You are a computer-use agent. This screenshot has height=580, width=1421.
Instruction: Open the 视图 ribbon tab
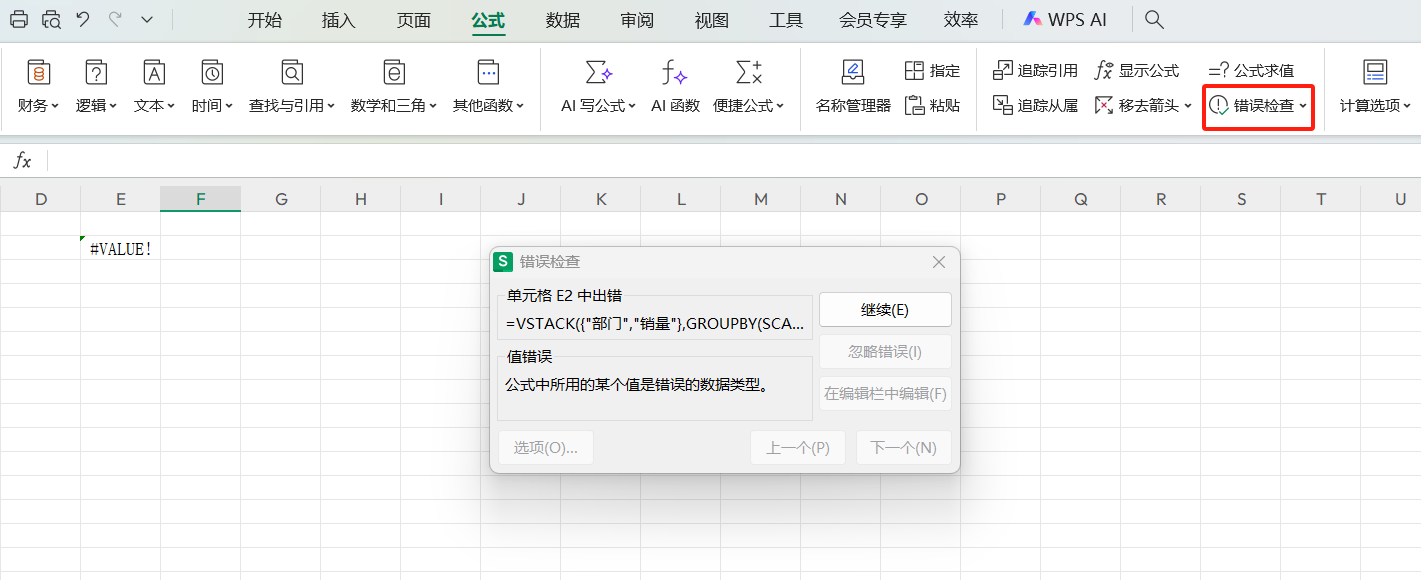click(x=711, y=19)
